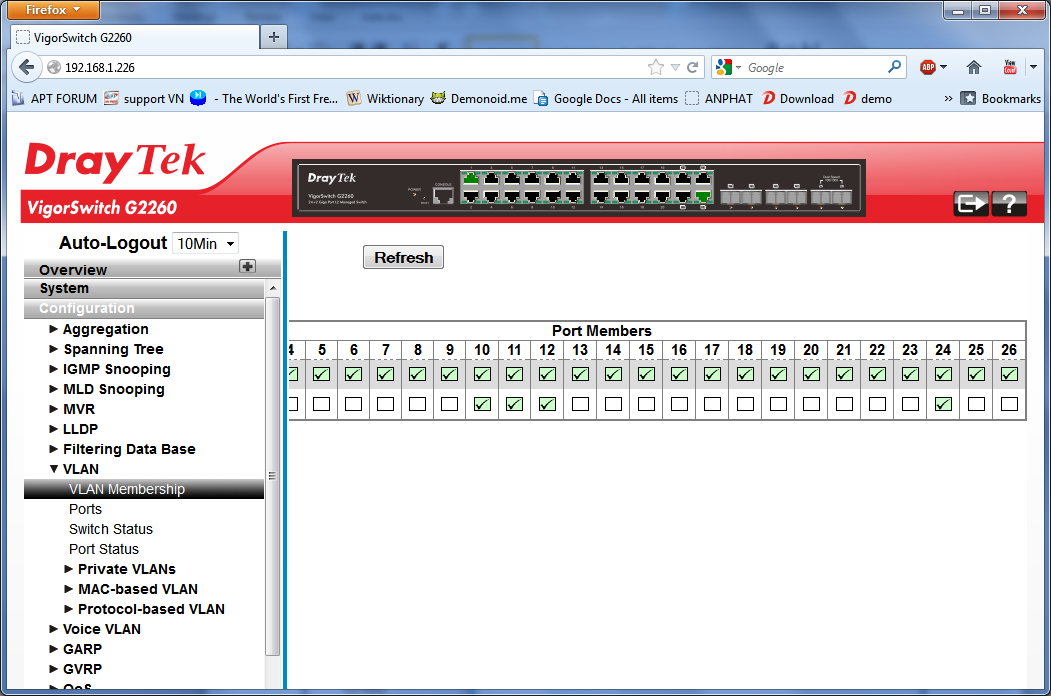Viewport: 1051px width, 696px height.
Task: Expand the Aggregation menu
Action: click(x=99, y=329)
